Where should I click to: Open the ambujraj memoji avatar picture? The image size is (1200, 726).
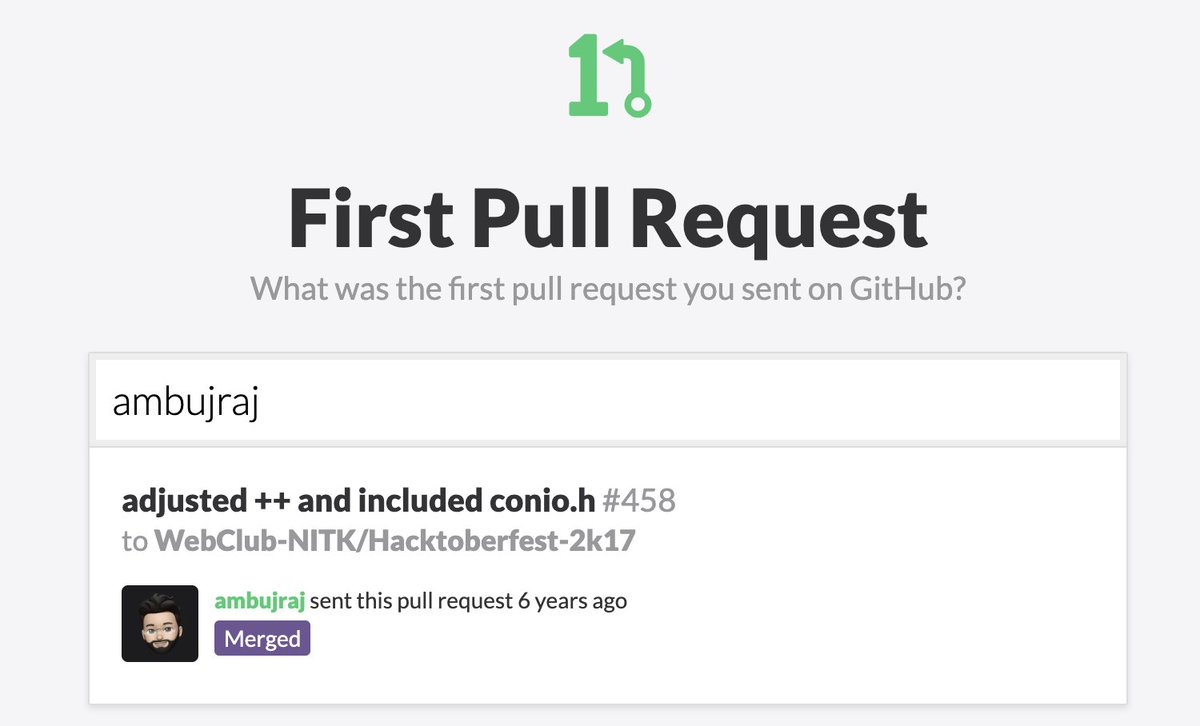[160, 623]
